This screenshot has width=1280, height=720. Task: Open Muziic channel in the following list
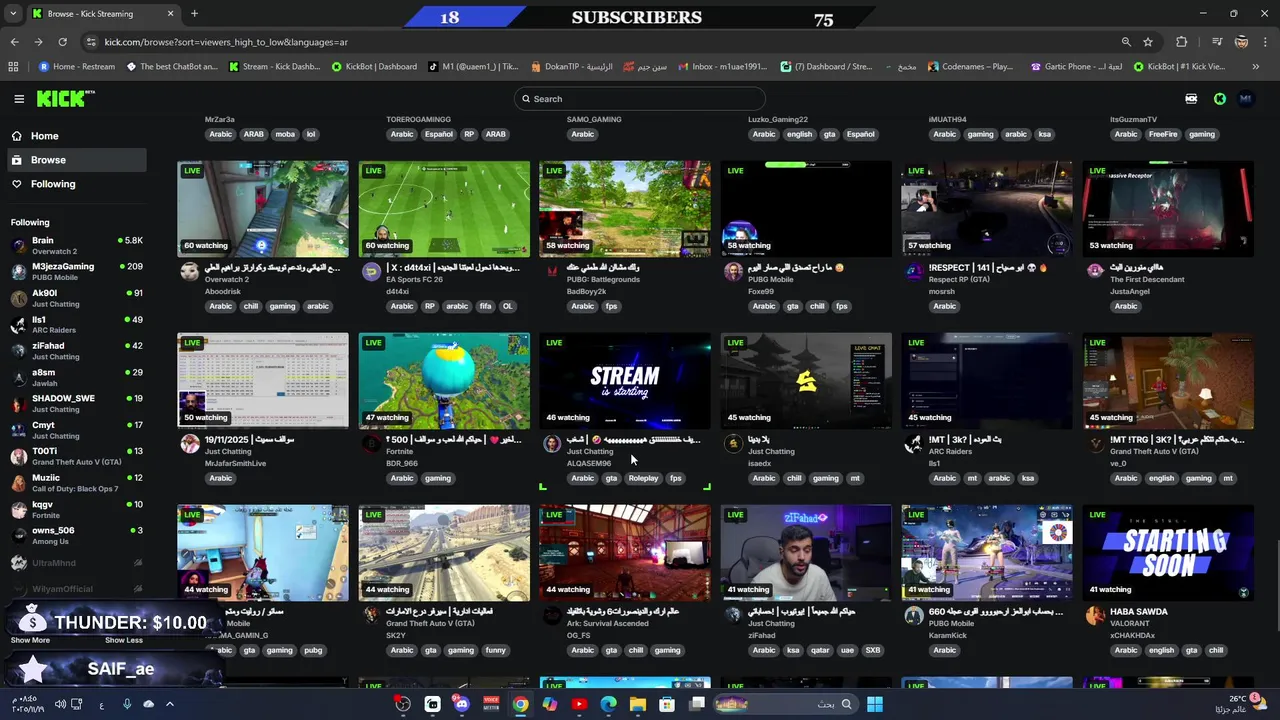coord(76,483)
